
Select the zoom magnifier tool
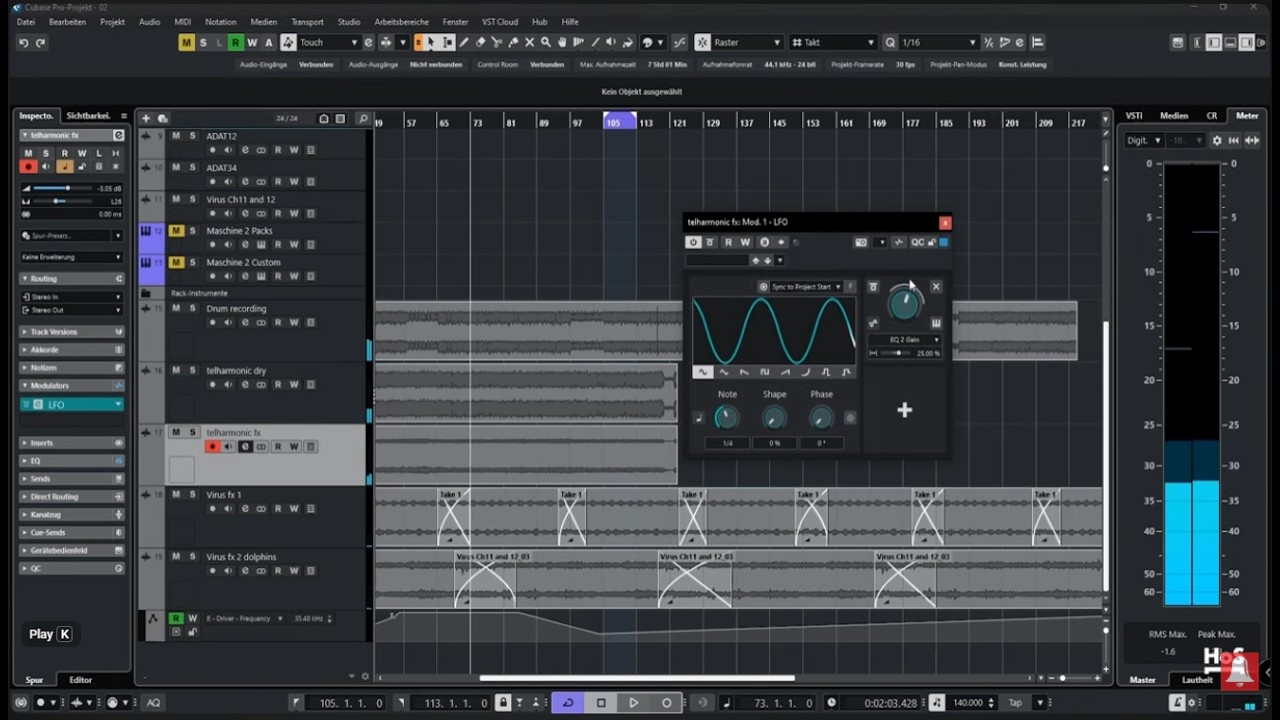(546, 42)
